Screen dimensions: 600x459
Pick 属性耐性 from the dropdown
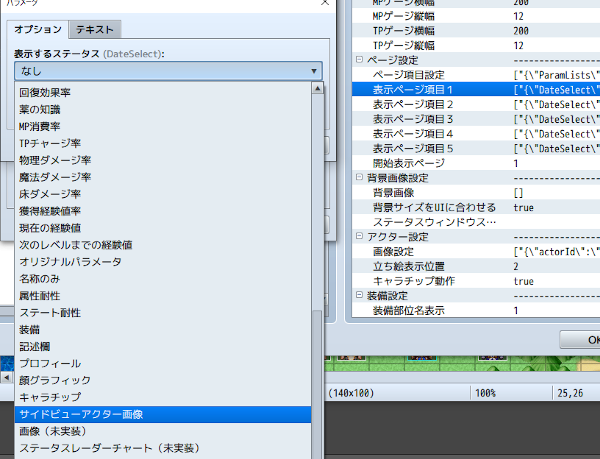pyautogui.click(x=163, y=296)
